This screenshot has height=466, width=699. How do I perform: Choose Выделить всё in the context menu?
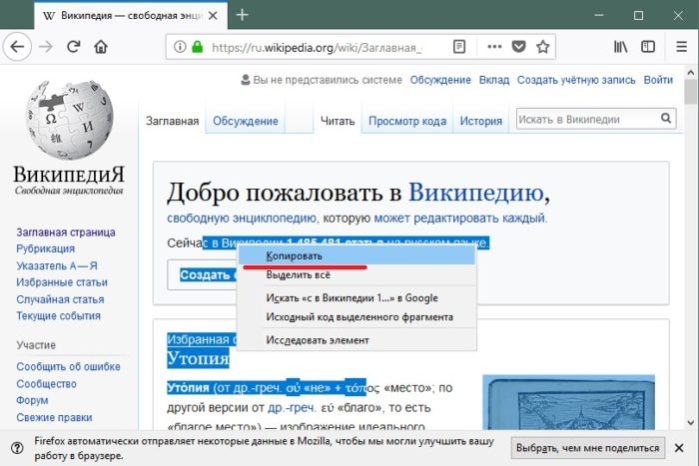click(x=357, y=275)
